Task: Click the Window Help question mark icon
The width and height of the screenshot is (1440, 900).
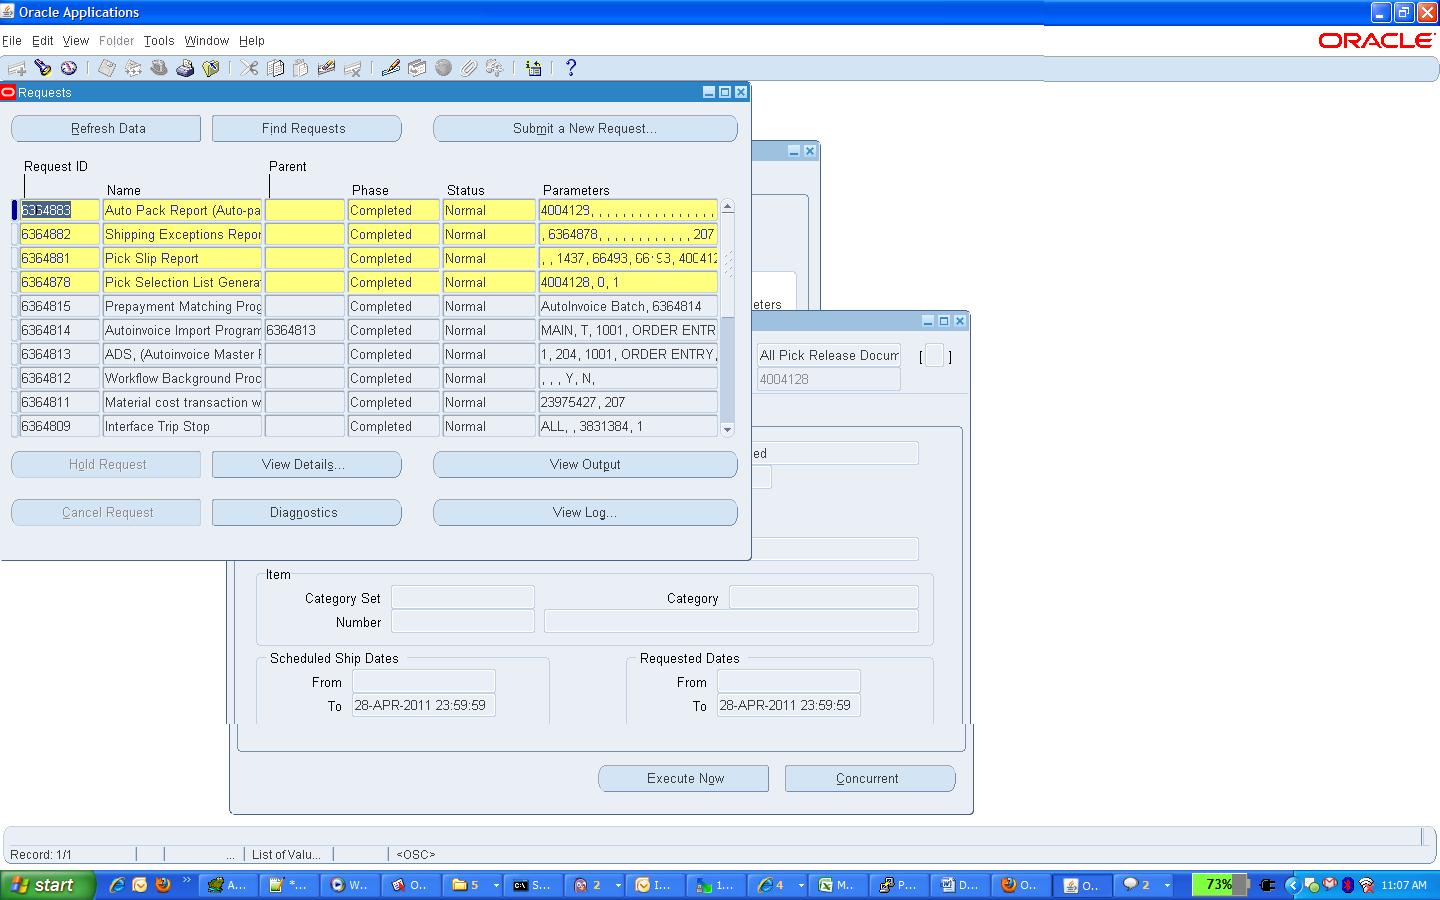Action: click(x=571, y=68)
